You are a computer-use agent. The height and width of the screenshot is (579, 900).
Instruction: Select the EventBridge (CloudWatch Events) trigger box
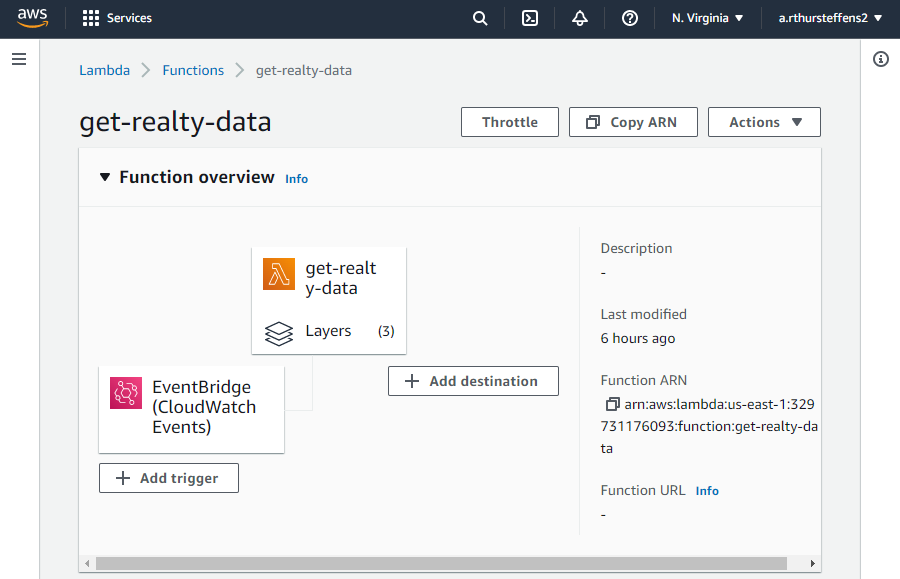pos(192,410)
